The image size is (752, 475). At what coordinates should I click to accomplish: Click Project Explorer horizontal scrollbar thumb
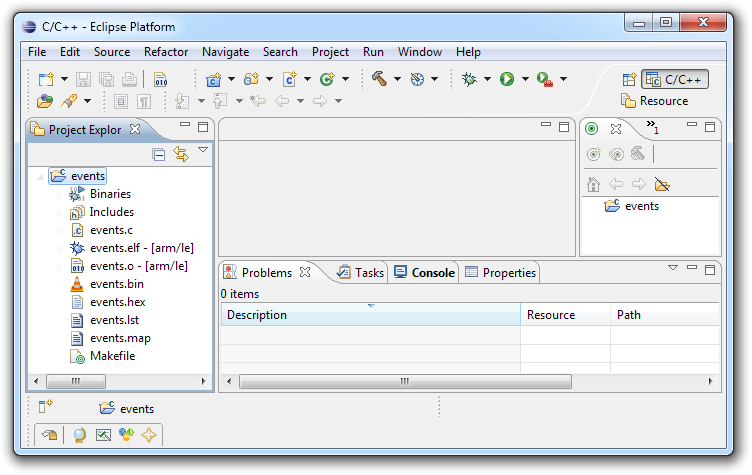point(76,381)
